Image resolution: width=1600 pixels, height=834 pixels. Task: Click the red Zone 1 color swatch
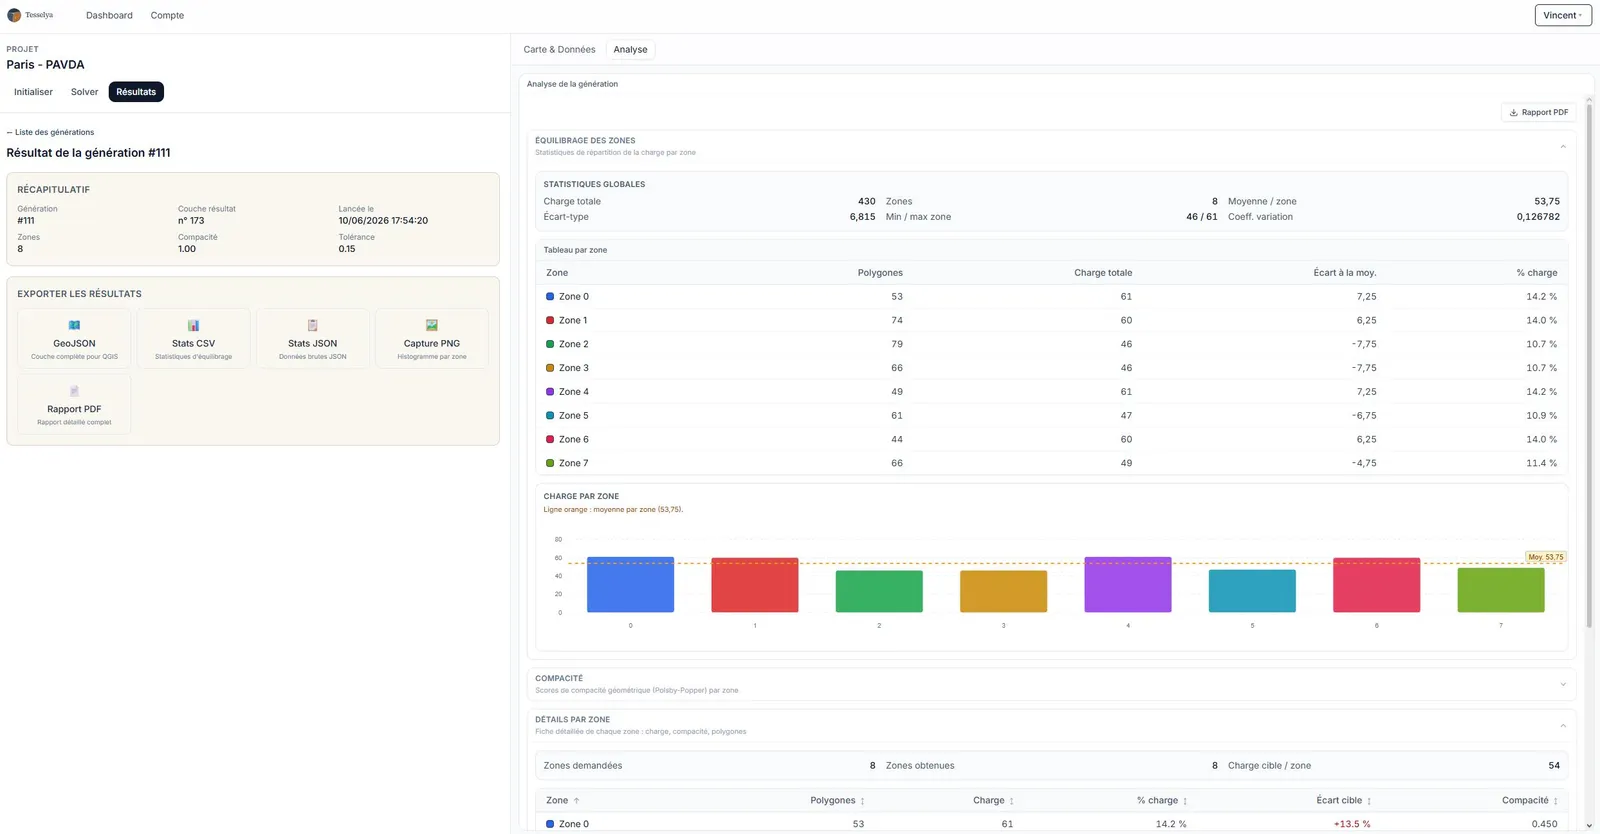pyautogui.click(x=550, y=321)
